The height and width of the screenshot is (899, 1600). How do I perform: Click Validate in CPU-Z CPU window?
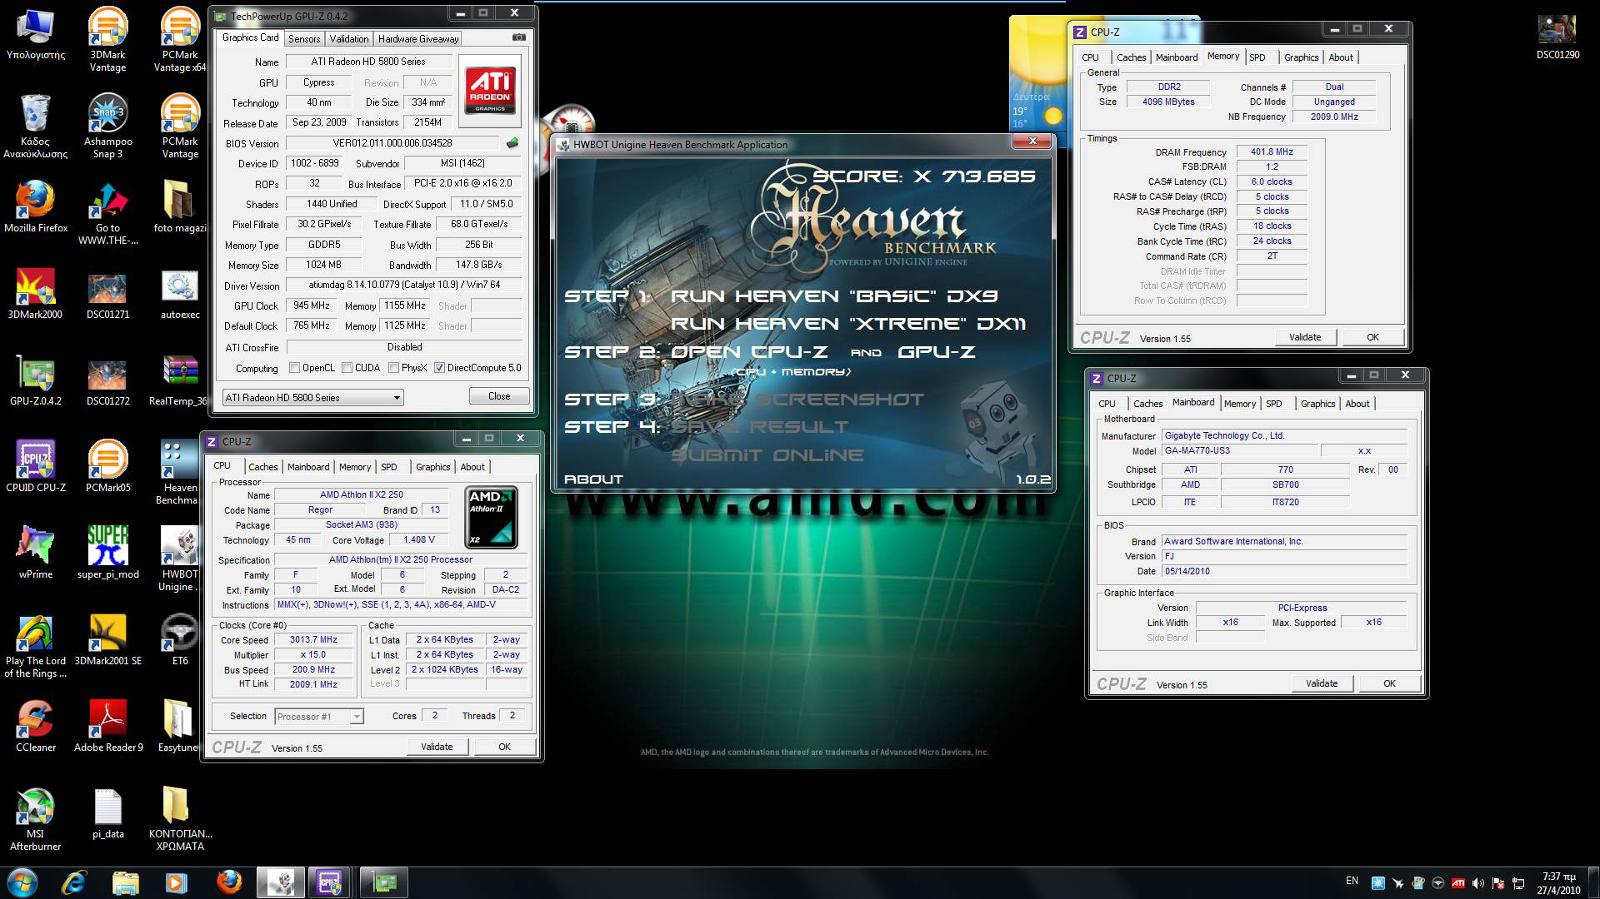click(x=437, y=747)
